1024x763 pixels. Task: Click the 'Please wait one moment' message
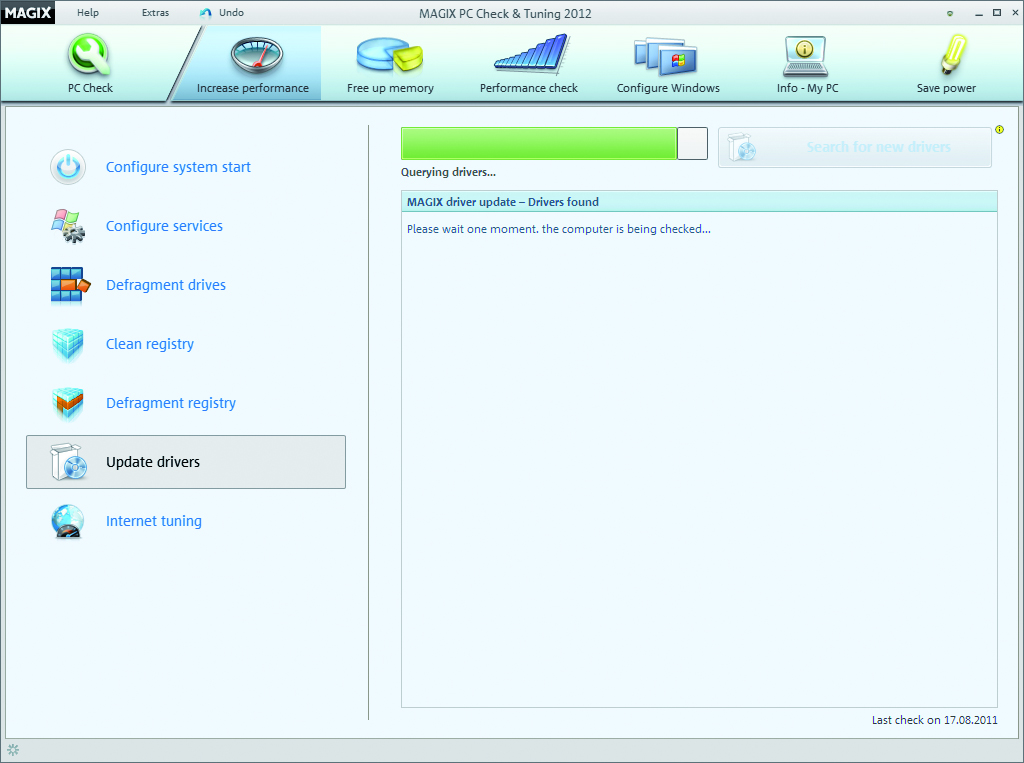(x=558, y=229)
